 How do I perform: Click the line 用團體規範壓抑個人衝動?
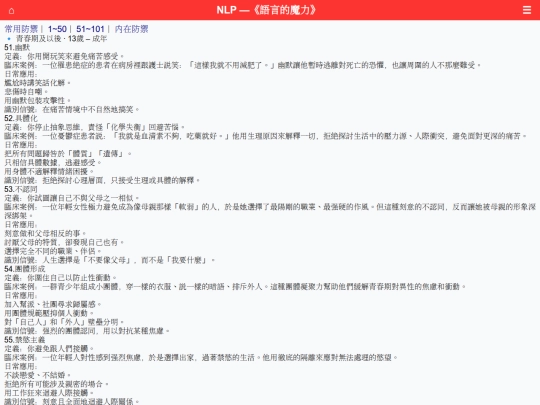(49, 313)
